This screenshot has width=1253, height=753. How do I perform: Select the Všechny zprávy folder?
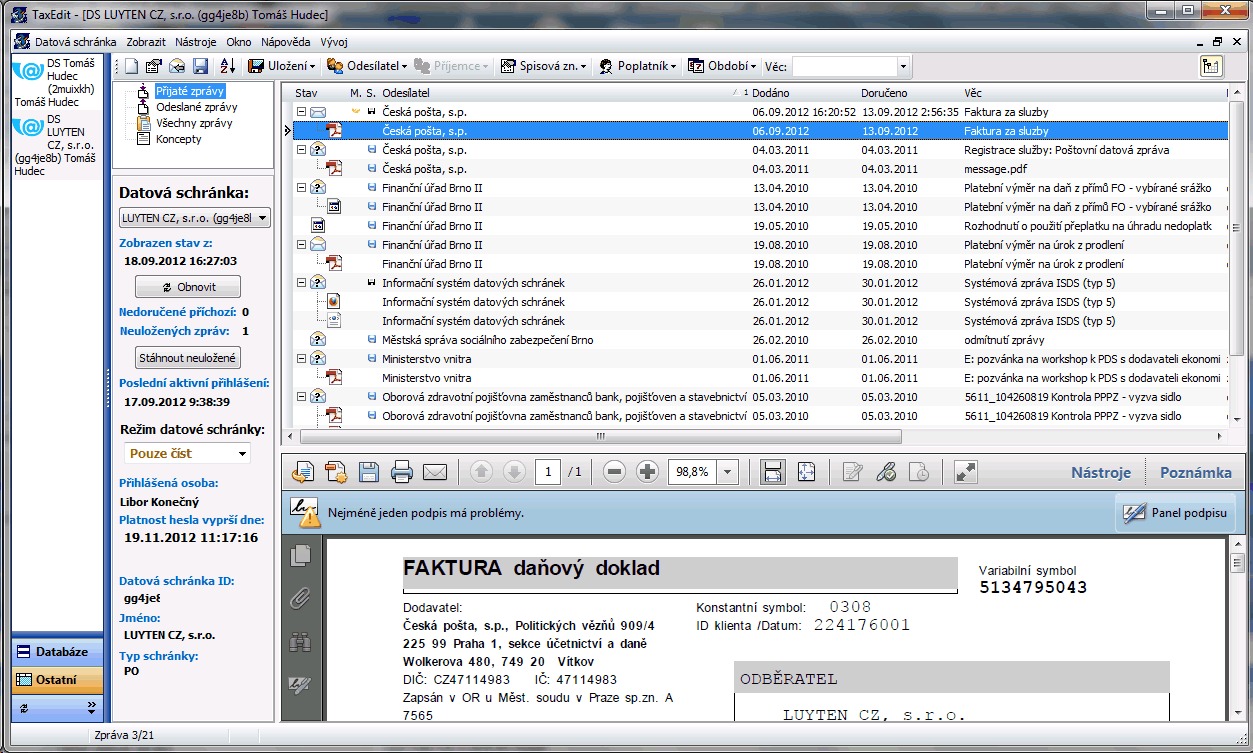tap(194, 123)
